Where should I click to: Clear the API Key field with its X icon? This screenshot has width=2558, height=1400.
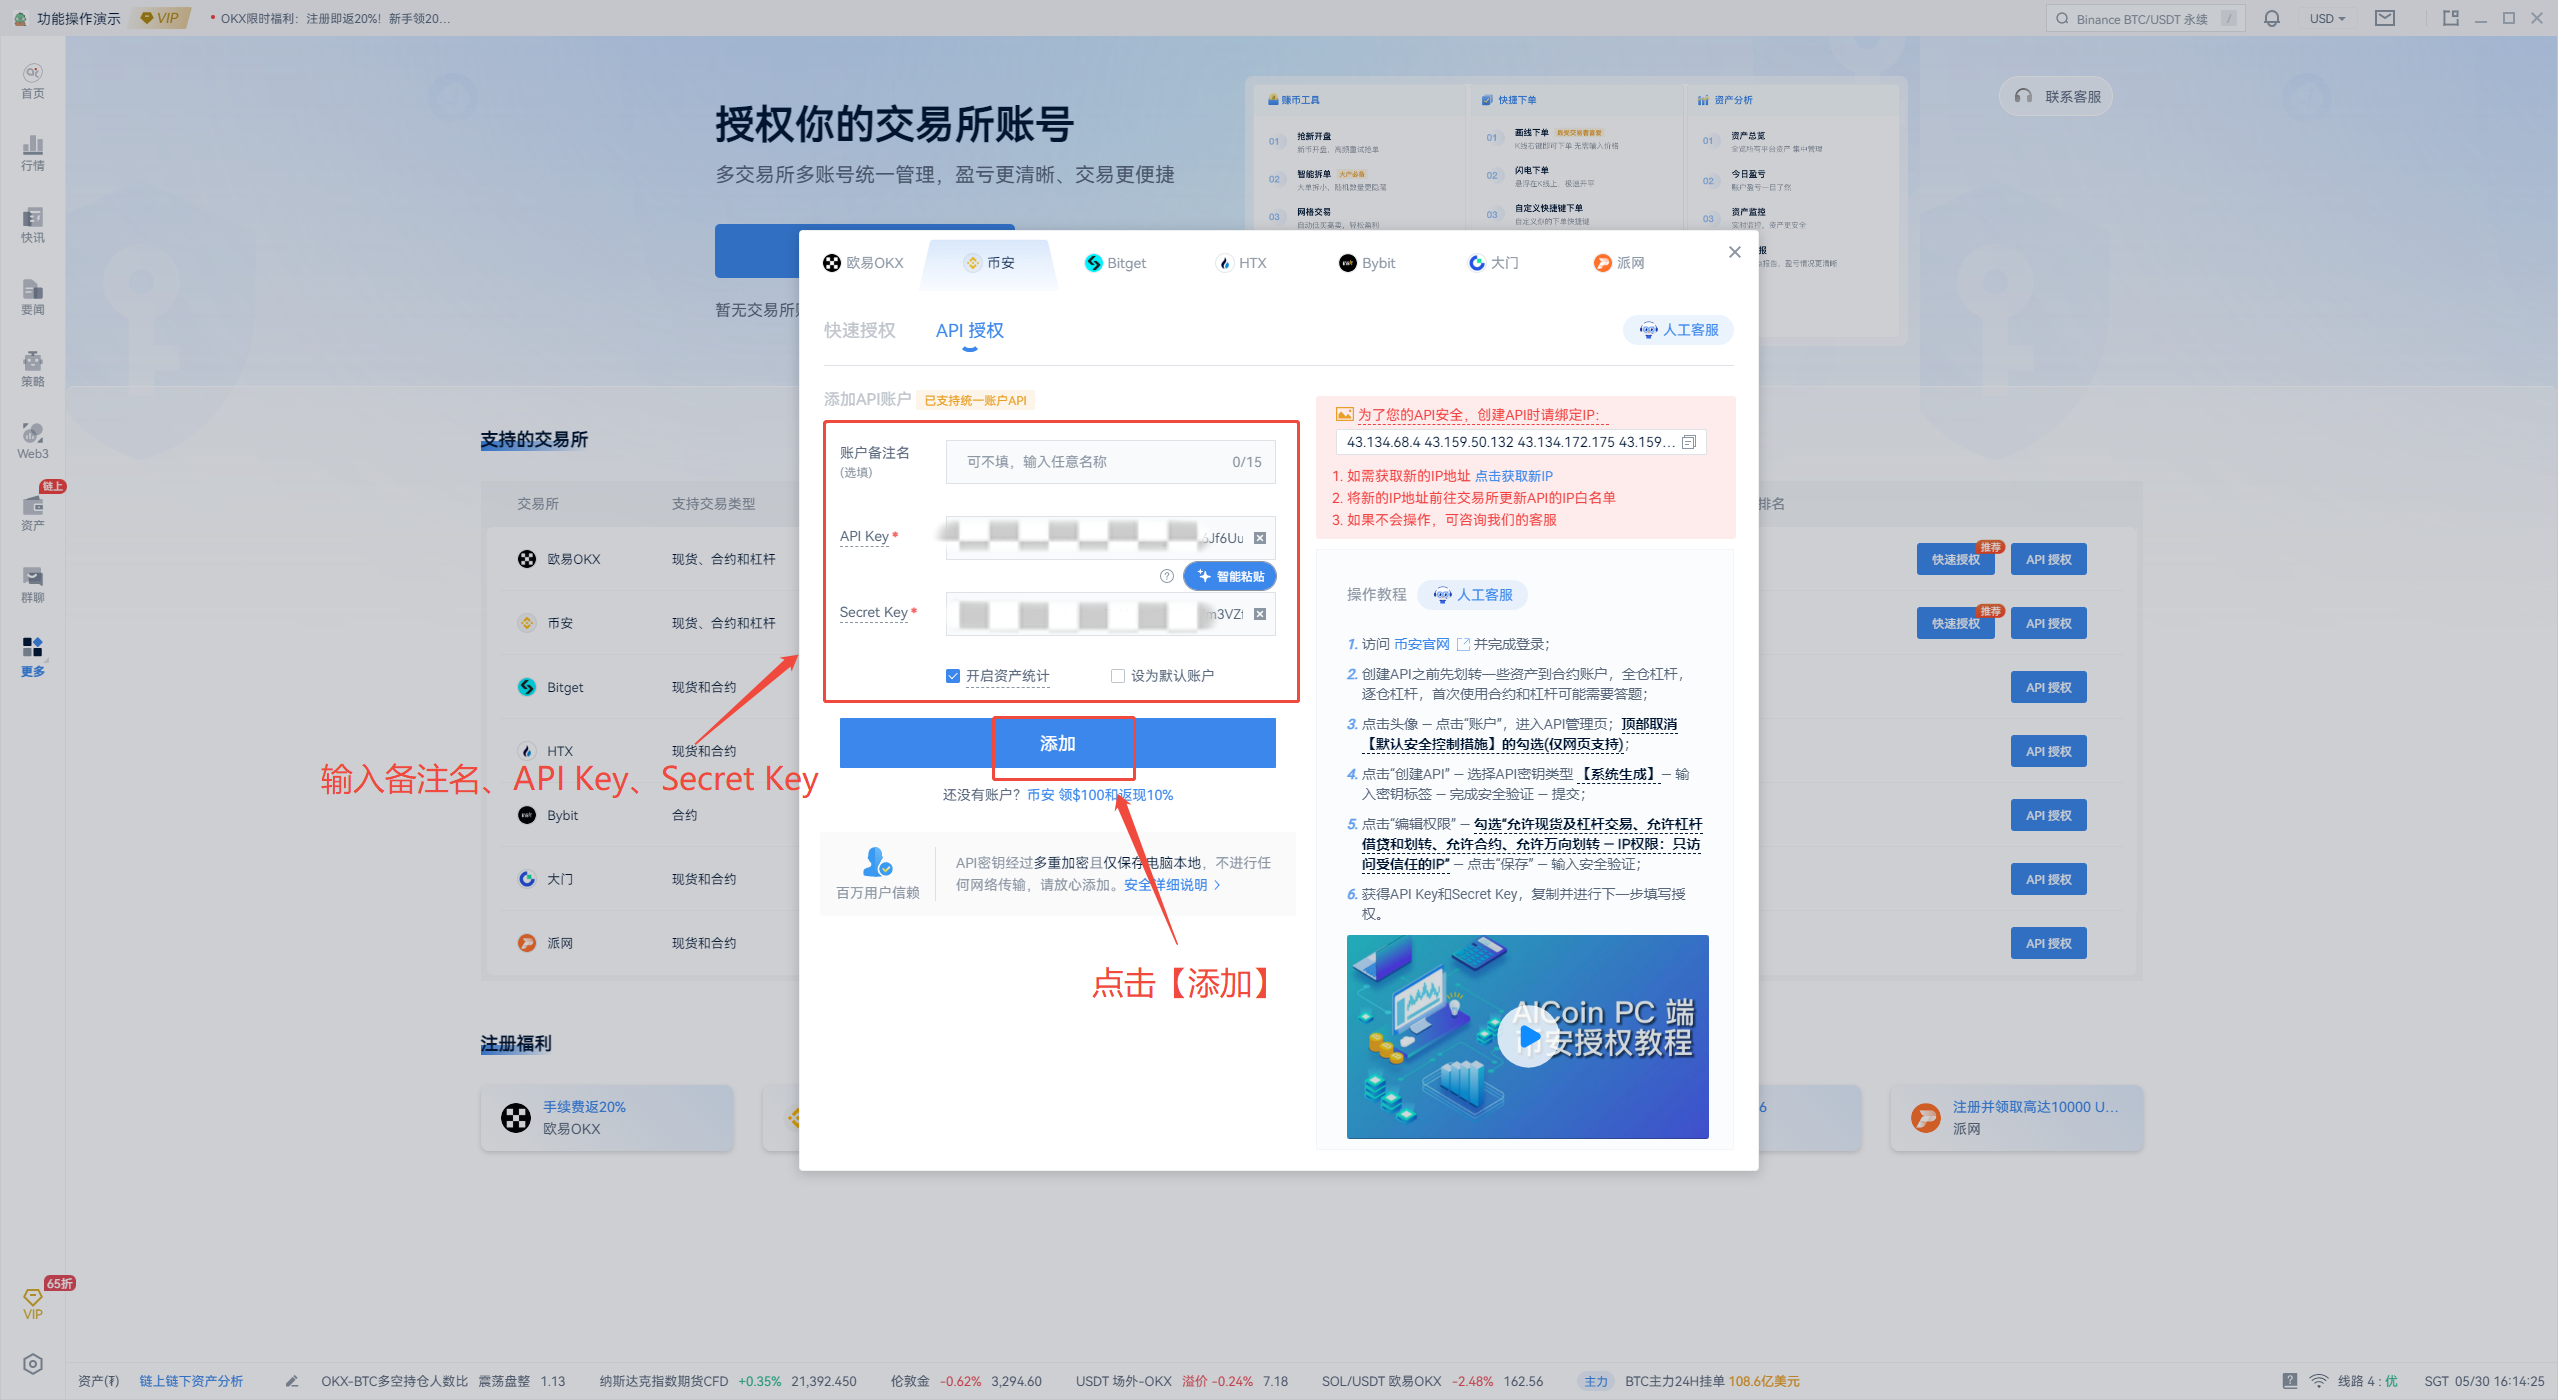pyautogui.click(x=1260, y=538)
